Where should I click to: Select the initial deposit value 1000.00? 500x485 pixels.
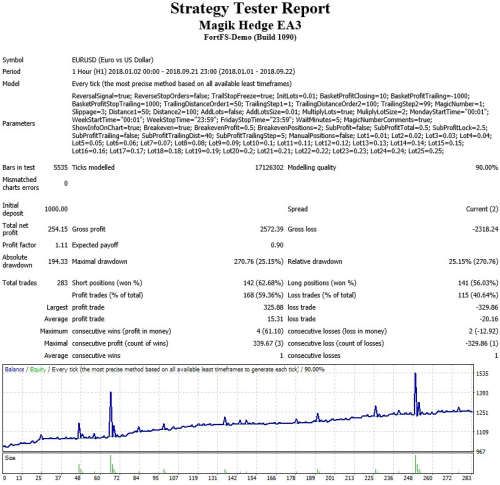click(x=56, y=209)
